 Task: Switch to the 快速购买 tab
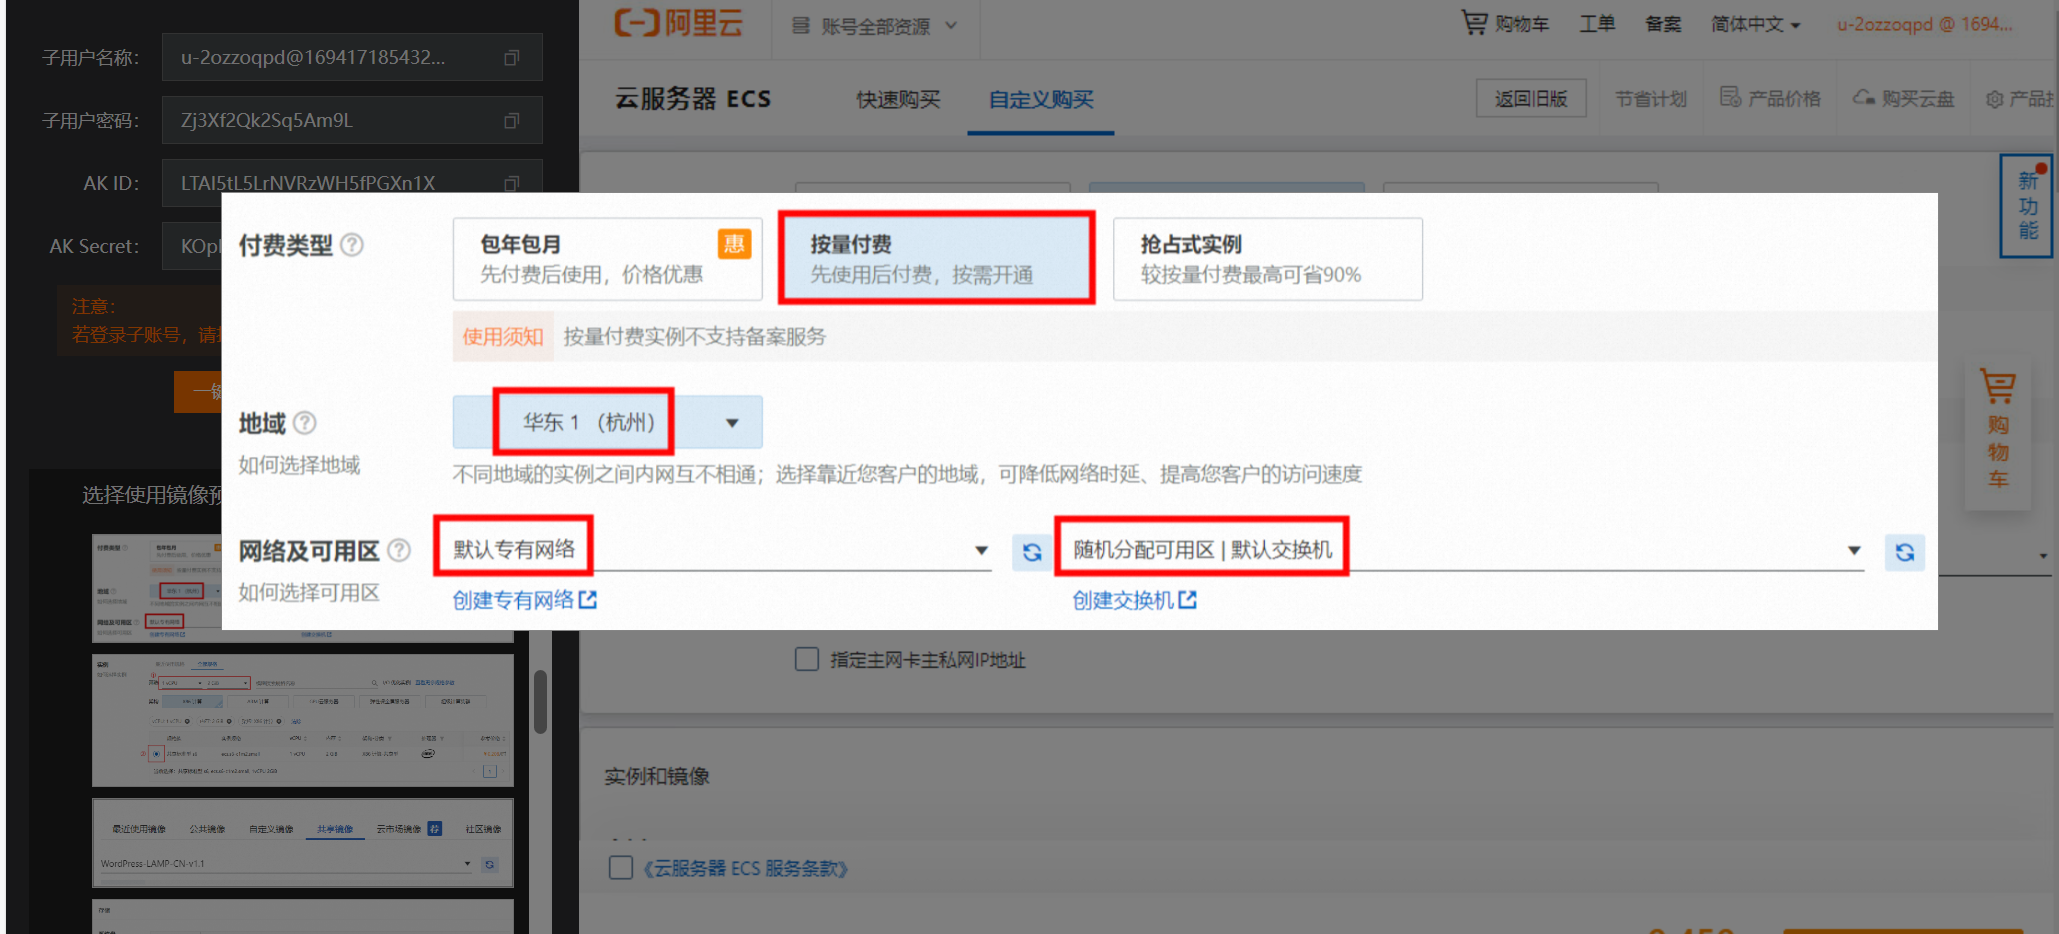(x=898, y=99)
